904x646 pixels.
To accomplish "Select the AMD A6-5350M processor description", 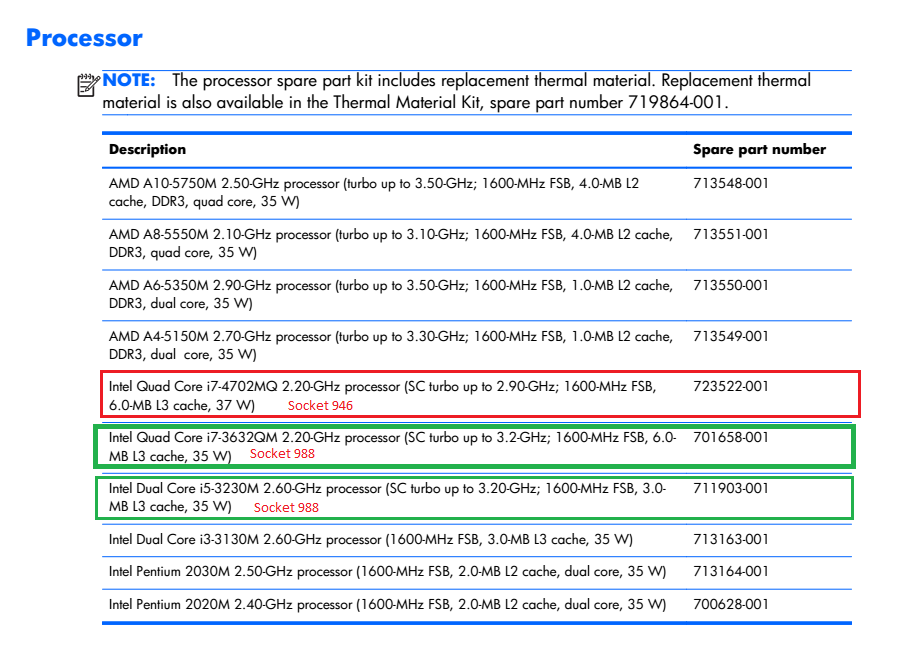I will [391, 294].
